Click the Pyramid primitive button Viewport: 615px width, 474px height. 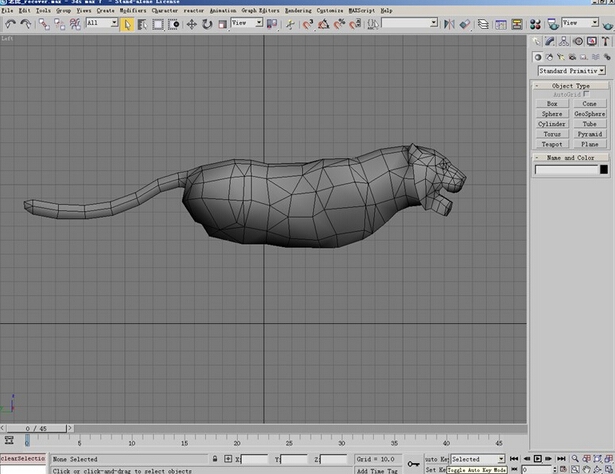click(x=590, y=134)
